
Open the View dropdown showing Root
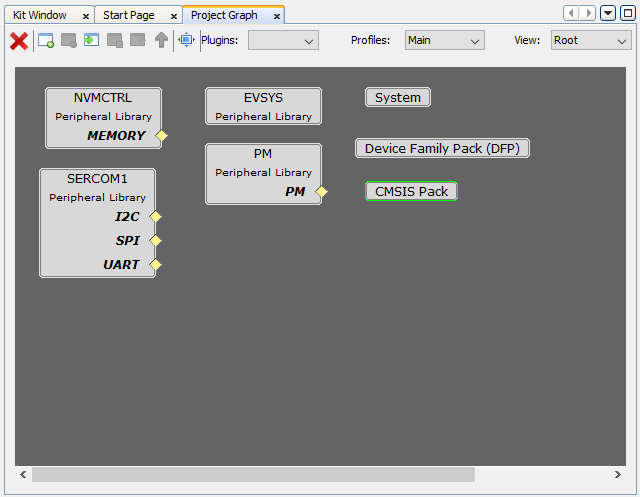point(590,41)
